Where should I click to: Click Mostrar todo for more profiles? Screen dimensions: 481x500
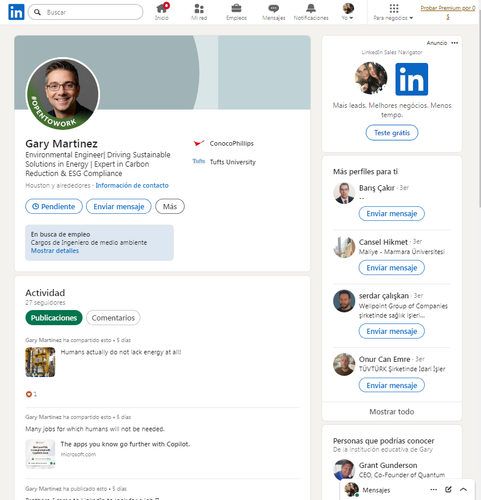(x=392, y=412)
